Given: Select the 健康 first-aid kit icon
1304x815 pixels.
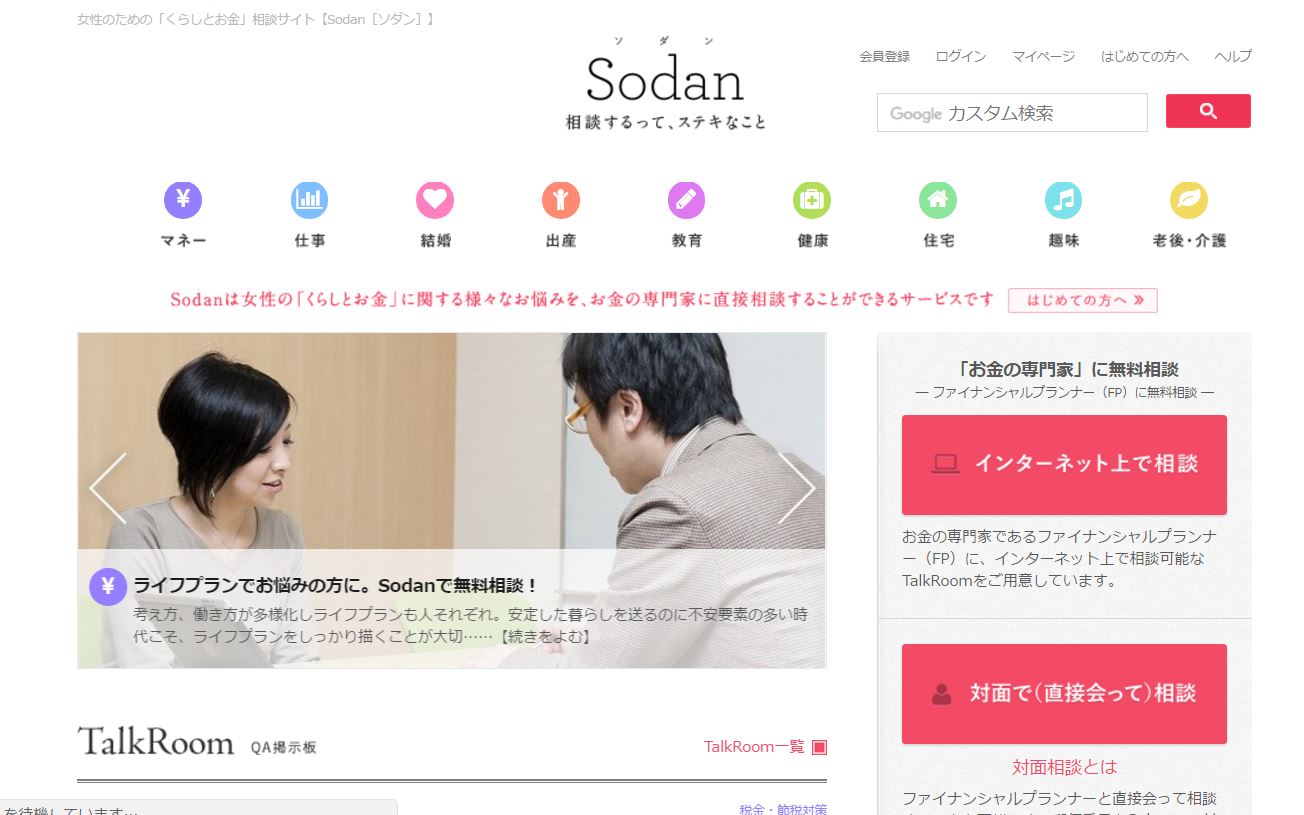Looking at the screenshot, I should [812, 201].
